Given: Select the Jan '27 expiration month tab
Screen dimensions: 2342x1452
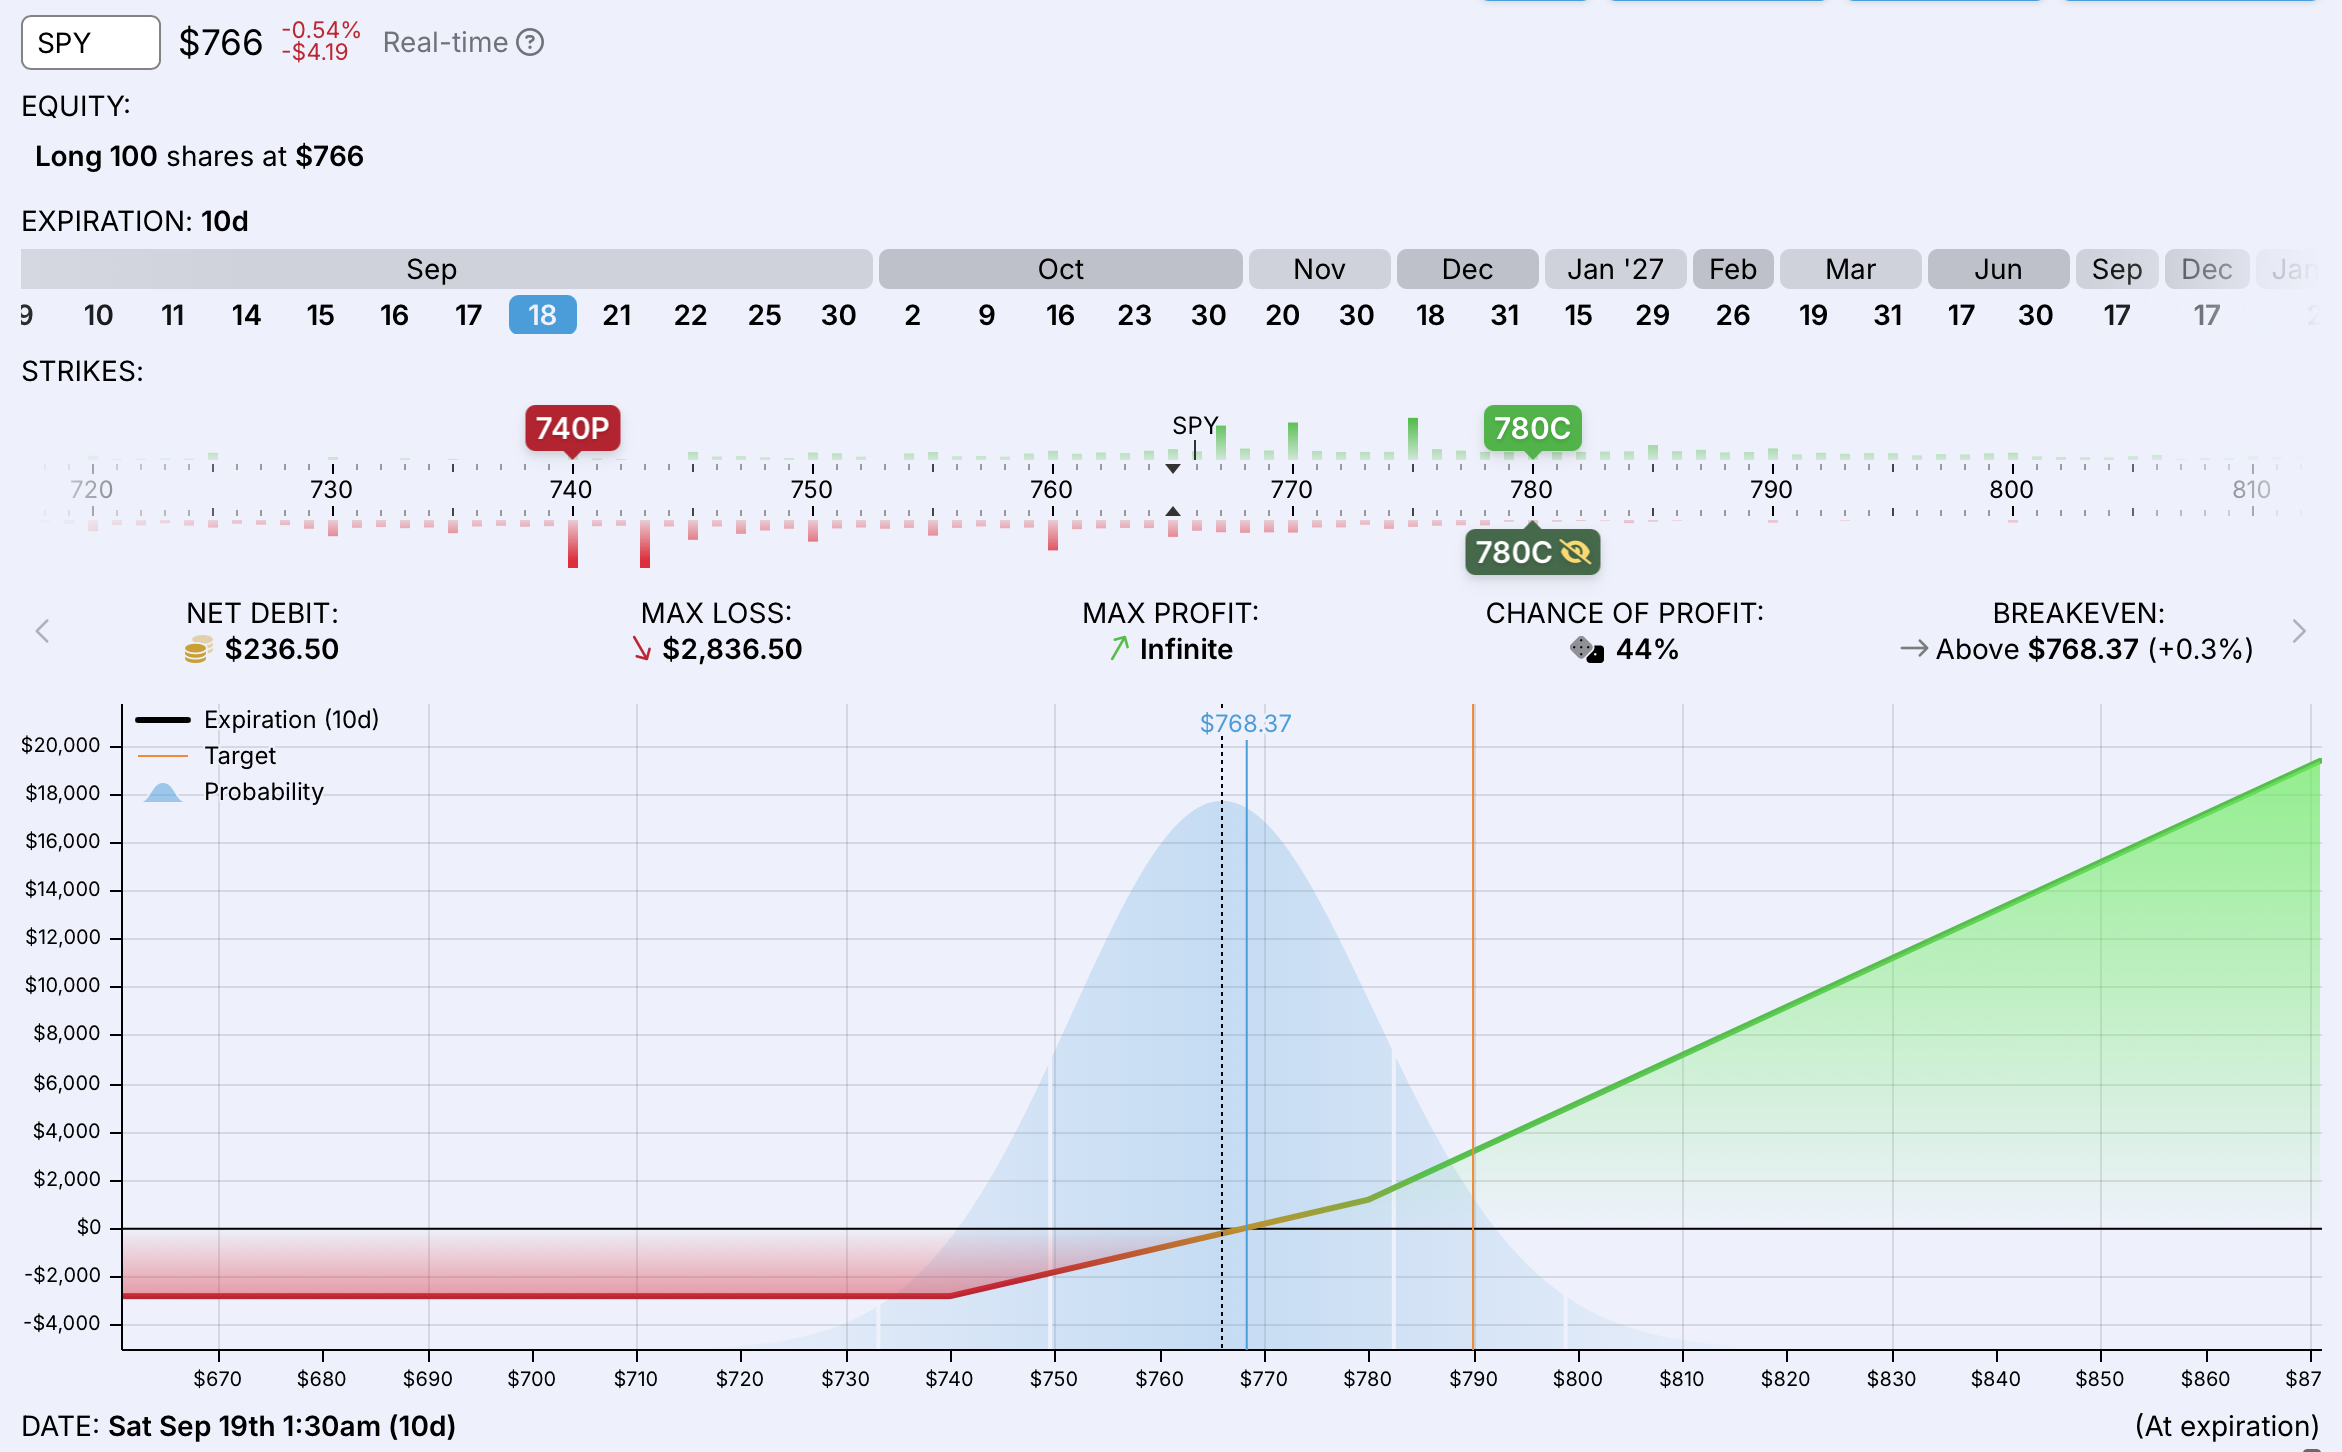Looking at the screenshot, I should pyautogui.click(x=1615, y=269).
